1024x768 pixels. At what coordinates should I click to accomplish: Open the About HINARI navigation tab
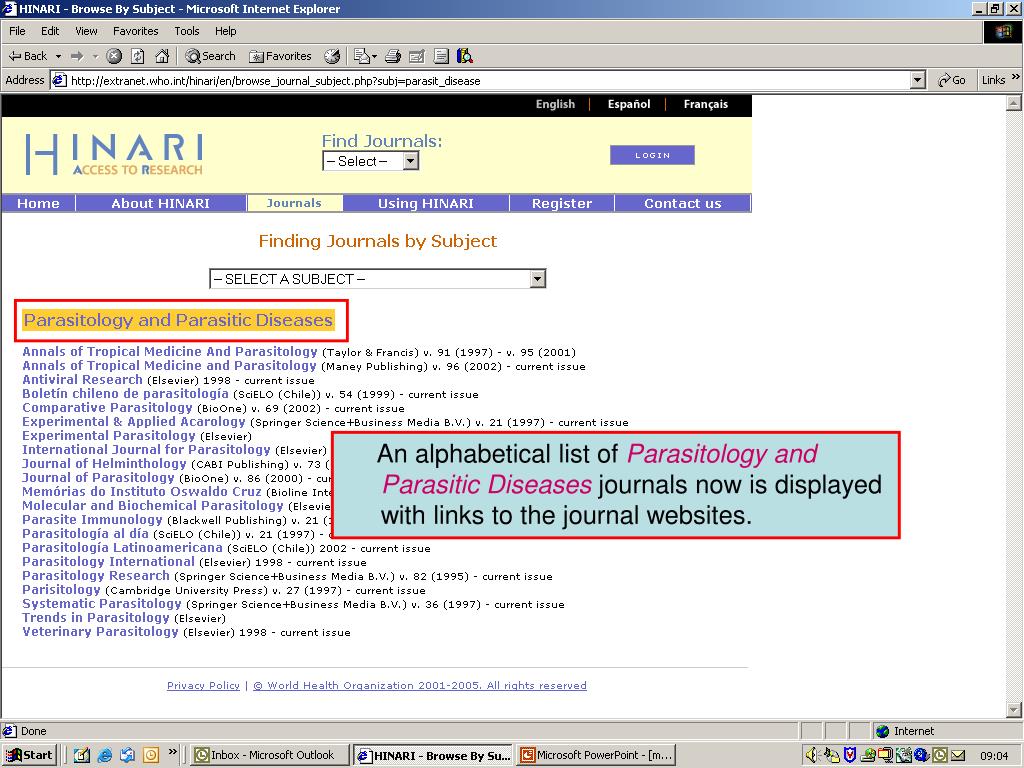tap(161, 204)
